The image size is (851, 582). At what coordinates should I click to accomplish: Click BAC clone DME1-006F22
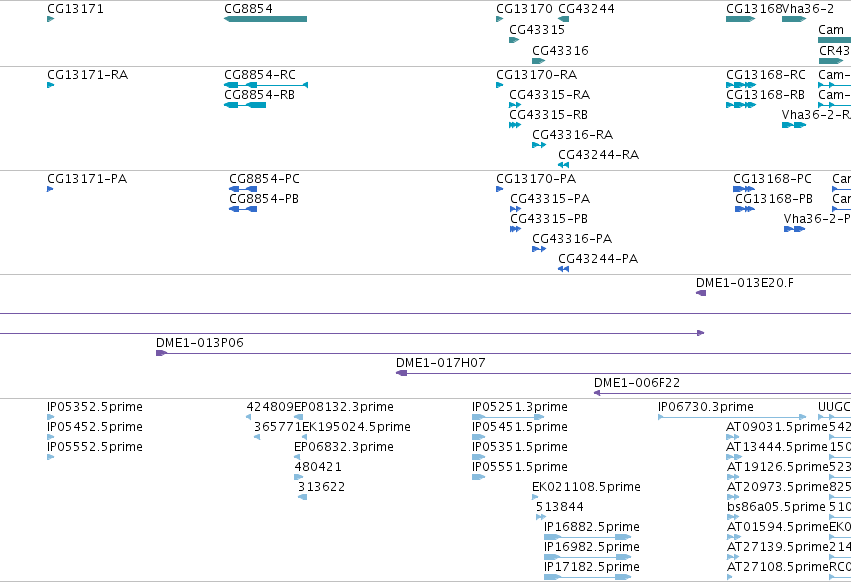637,383
